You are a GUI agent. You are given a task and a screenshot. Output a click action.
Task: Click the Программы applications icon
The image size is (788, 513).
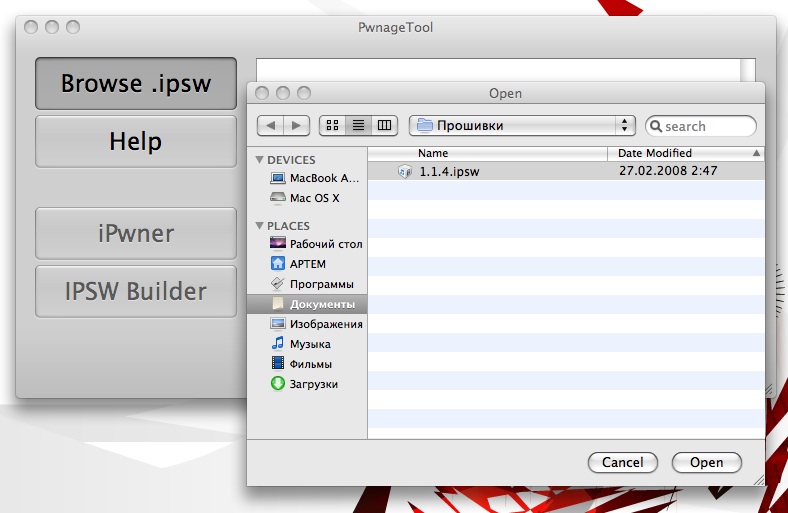278,283
